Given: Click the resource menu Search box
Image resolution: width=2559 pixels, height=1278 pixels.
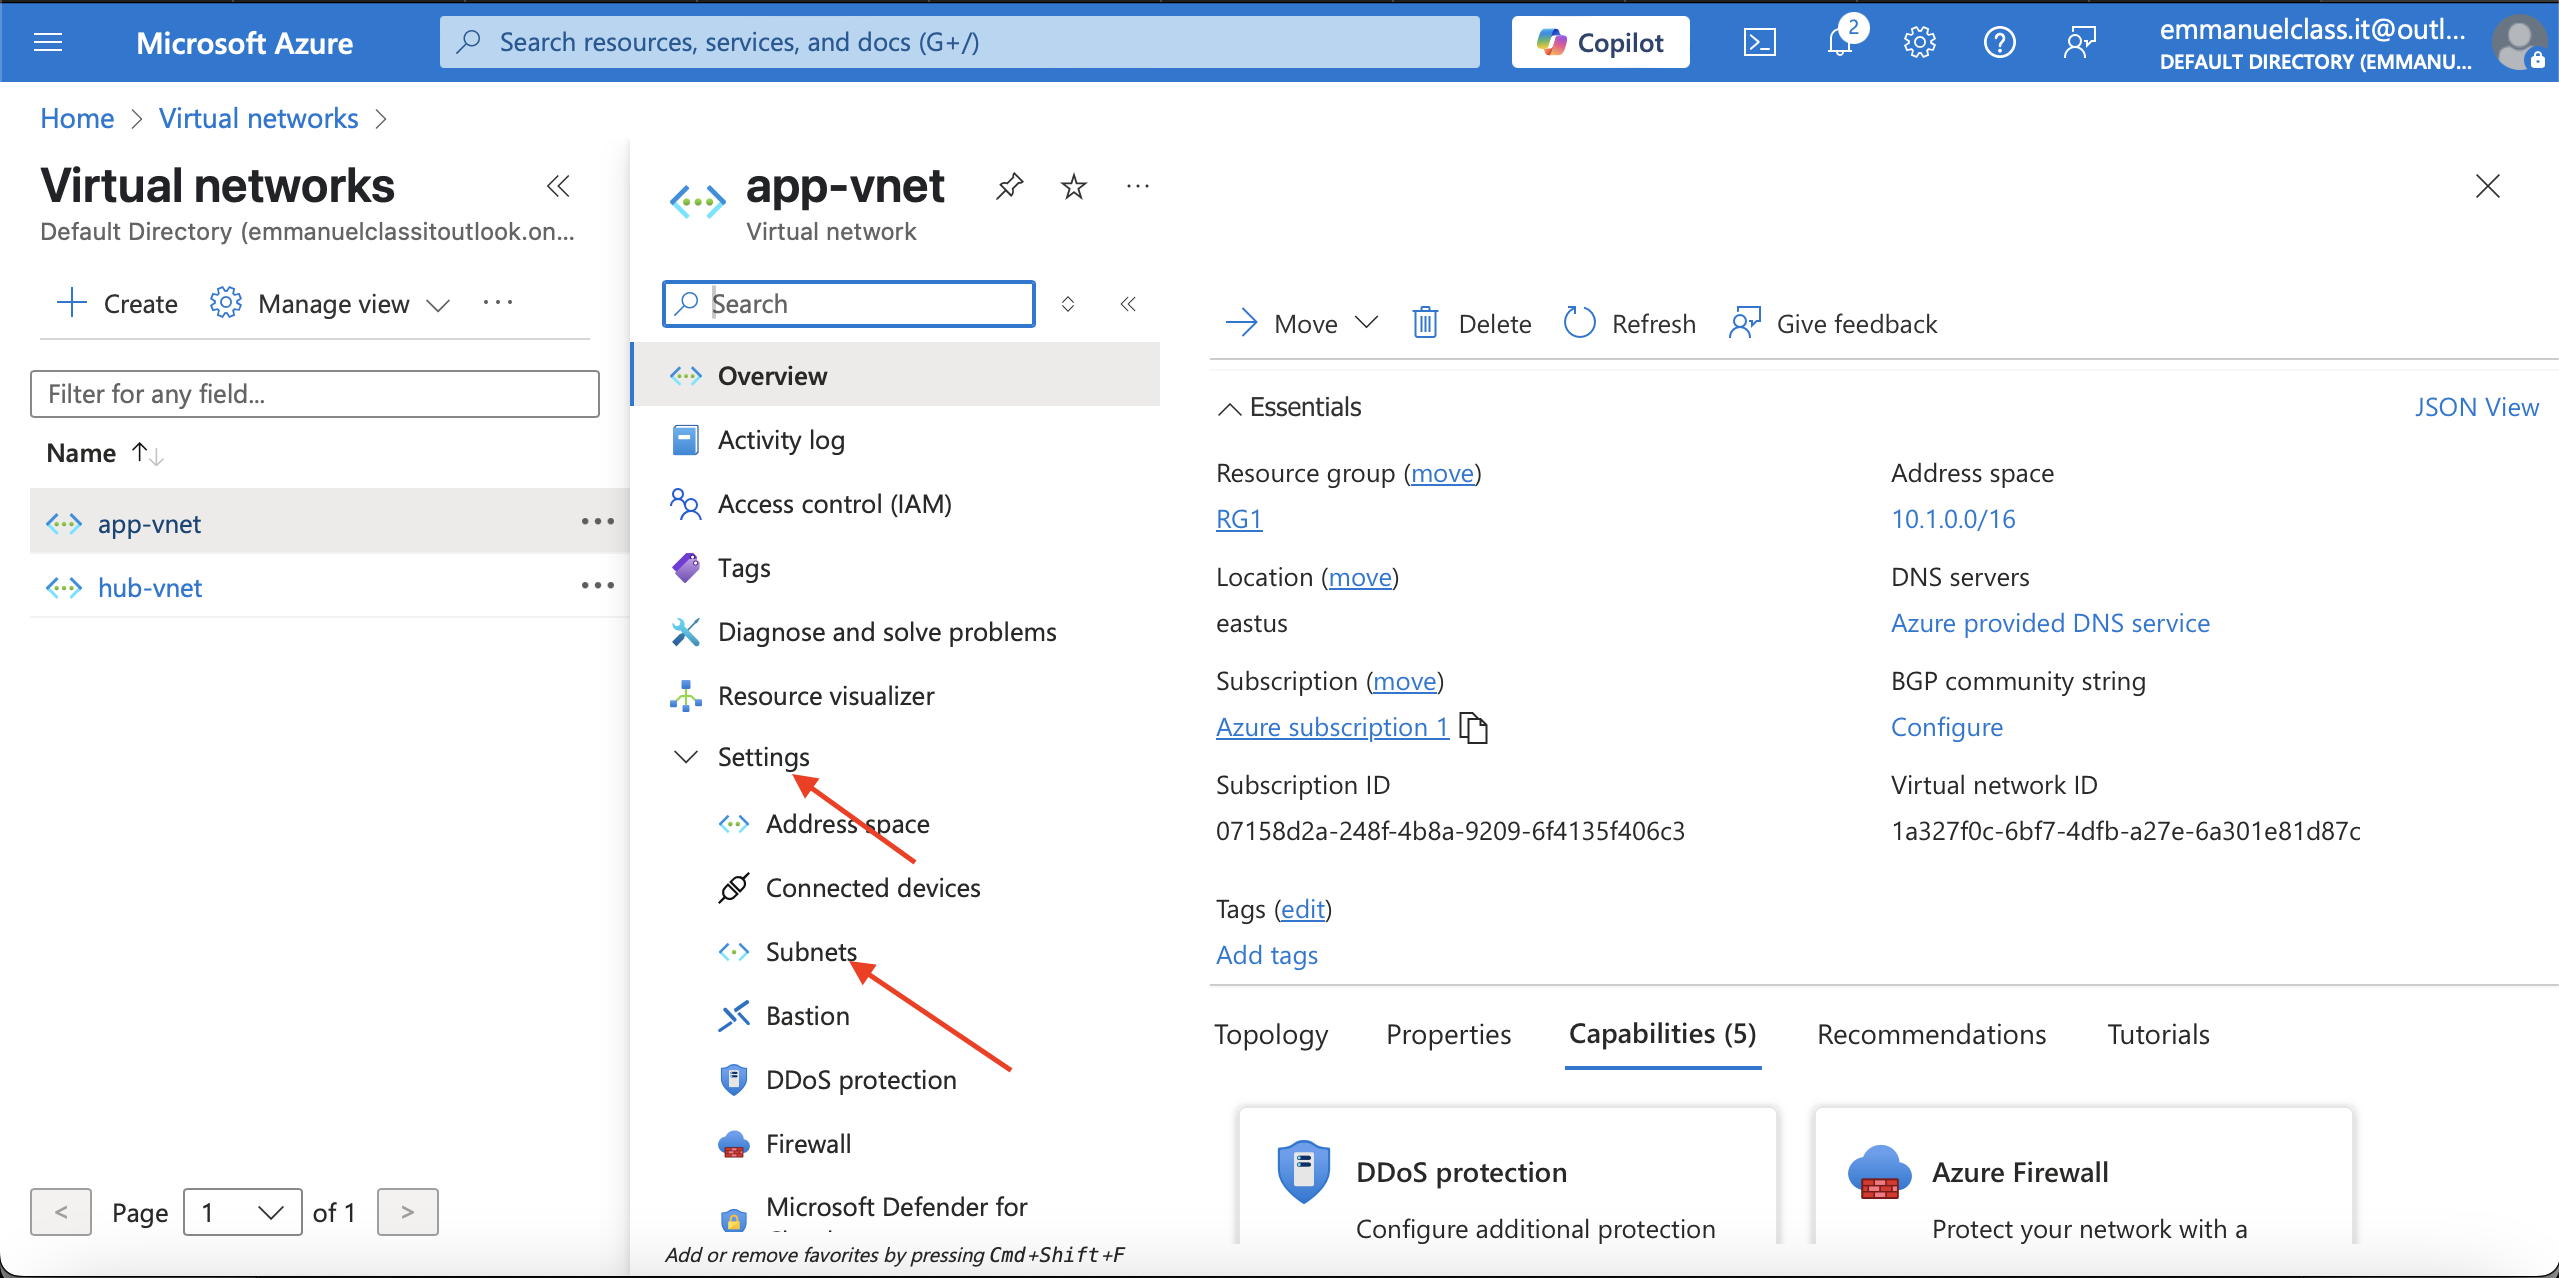Looking at the screenshot, I should pos(848,303).
